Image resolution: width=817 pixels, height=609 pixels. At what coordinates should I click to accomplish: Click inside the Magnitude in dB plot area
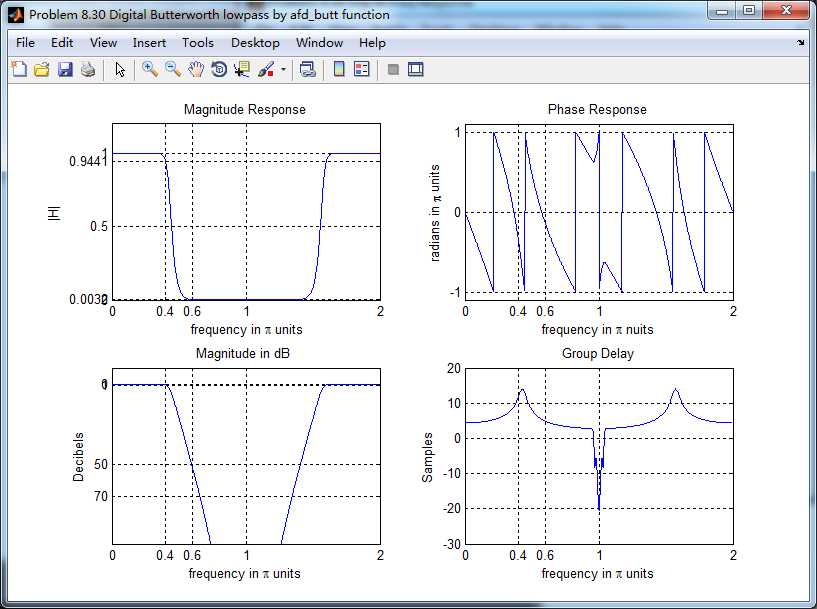246,456
